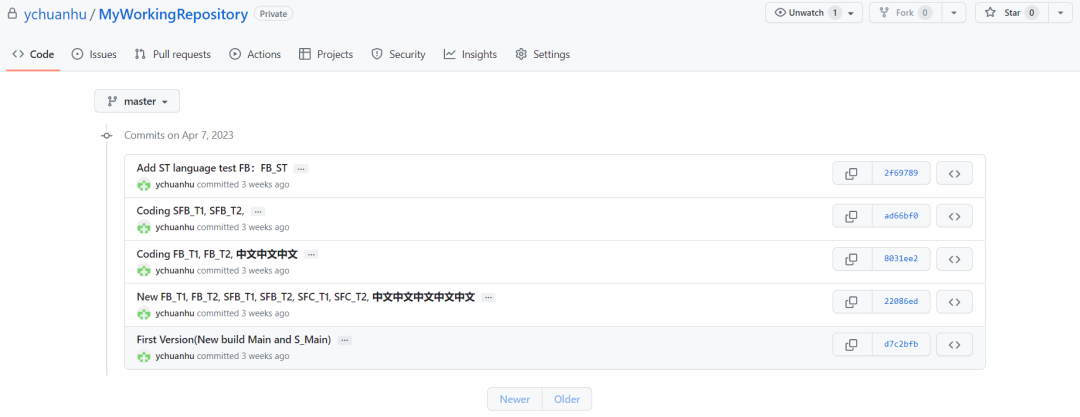Copy full SHA for commit d7c2bfb

tap(851, 344)
